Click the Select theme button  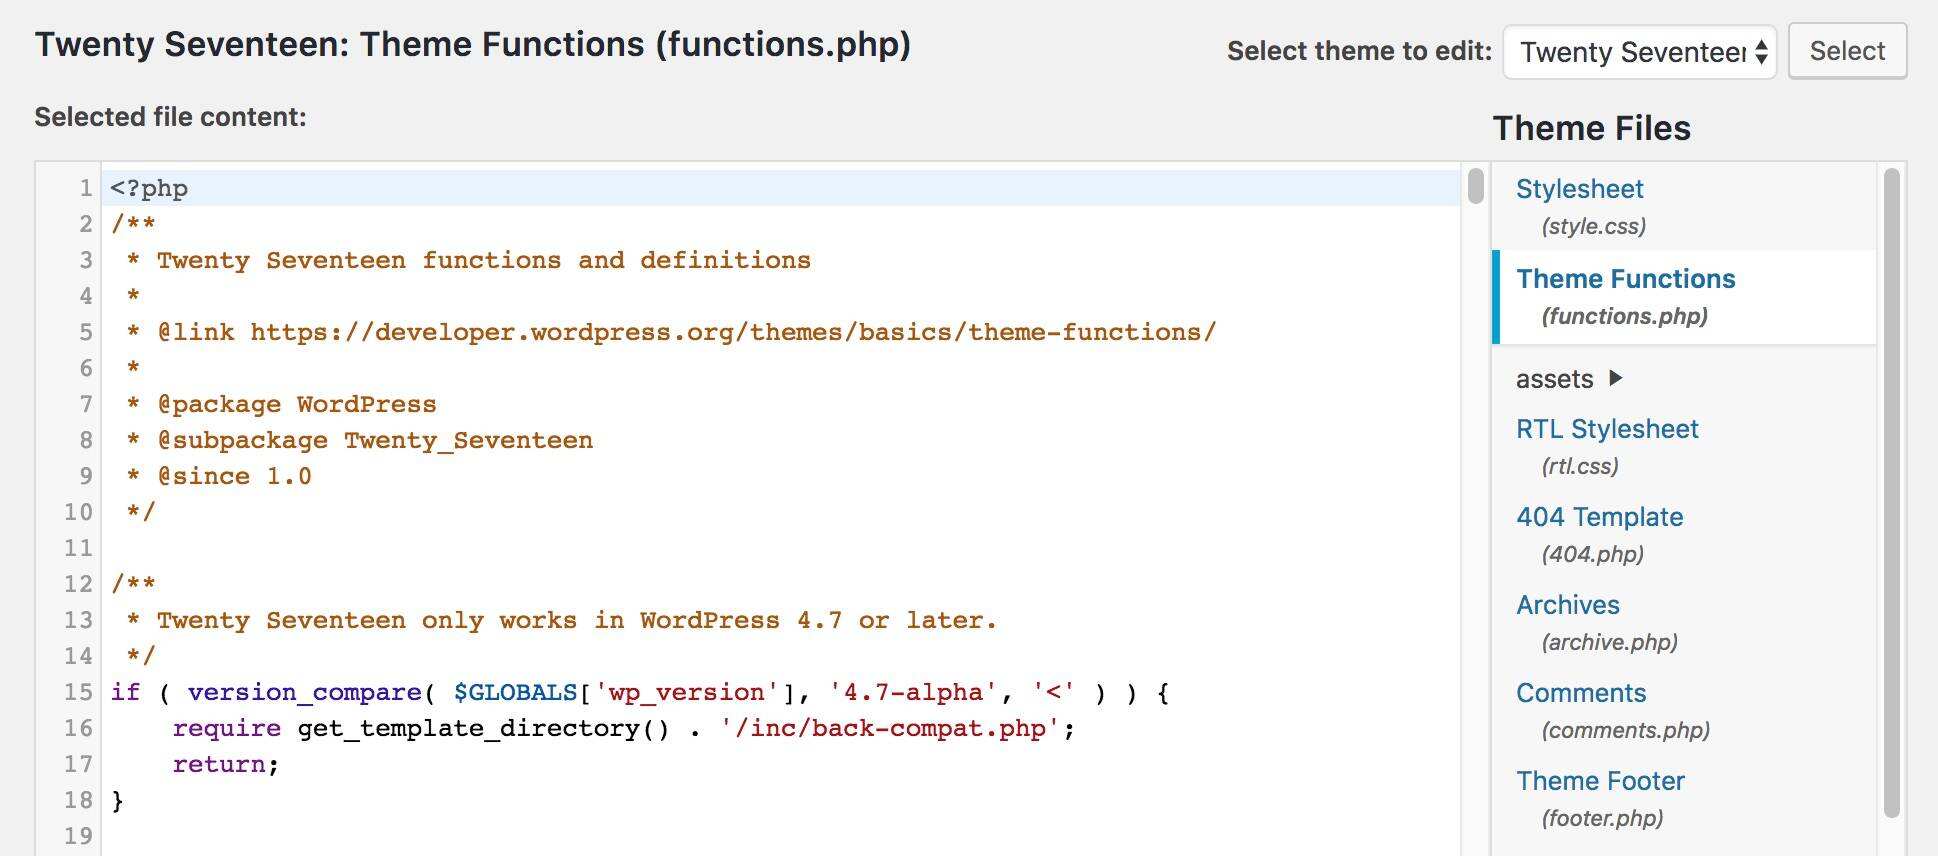1846,51
